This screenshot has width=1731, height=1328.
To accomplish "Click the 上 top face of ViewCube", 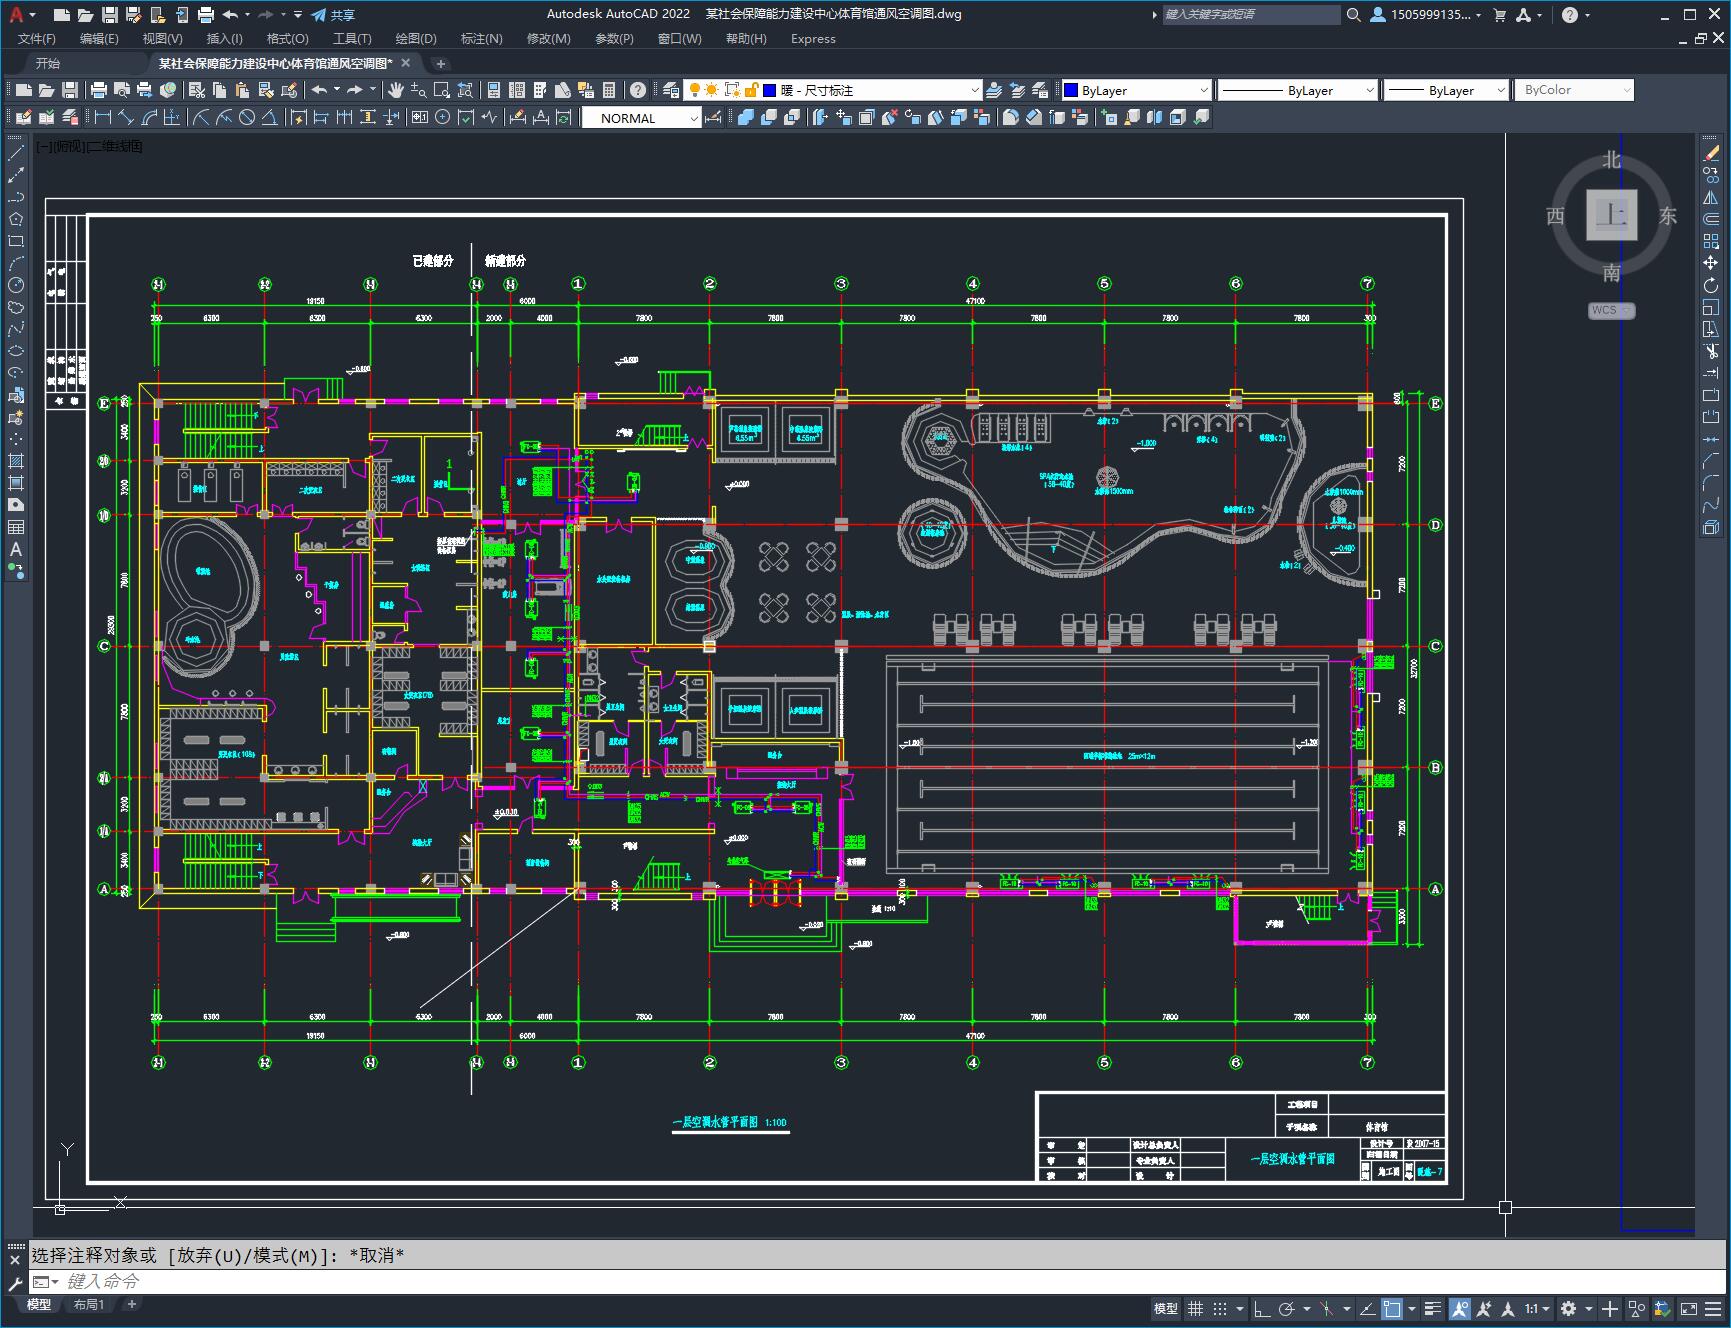I will pos(1611,214).
